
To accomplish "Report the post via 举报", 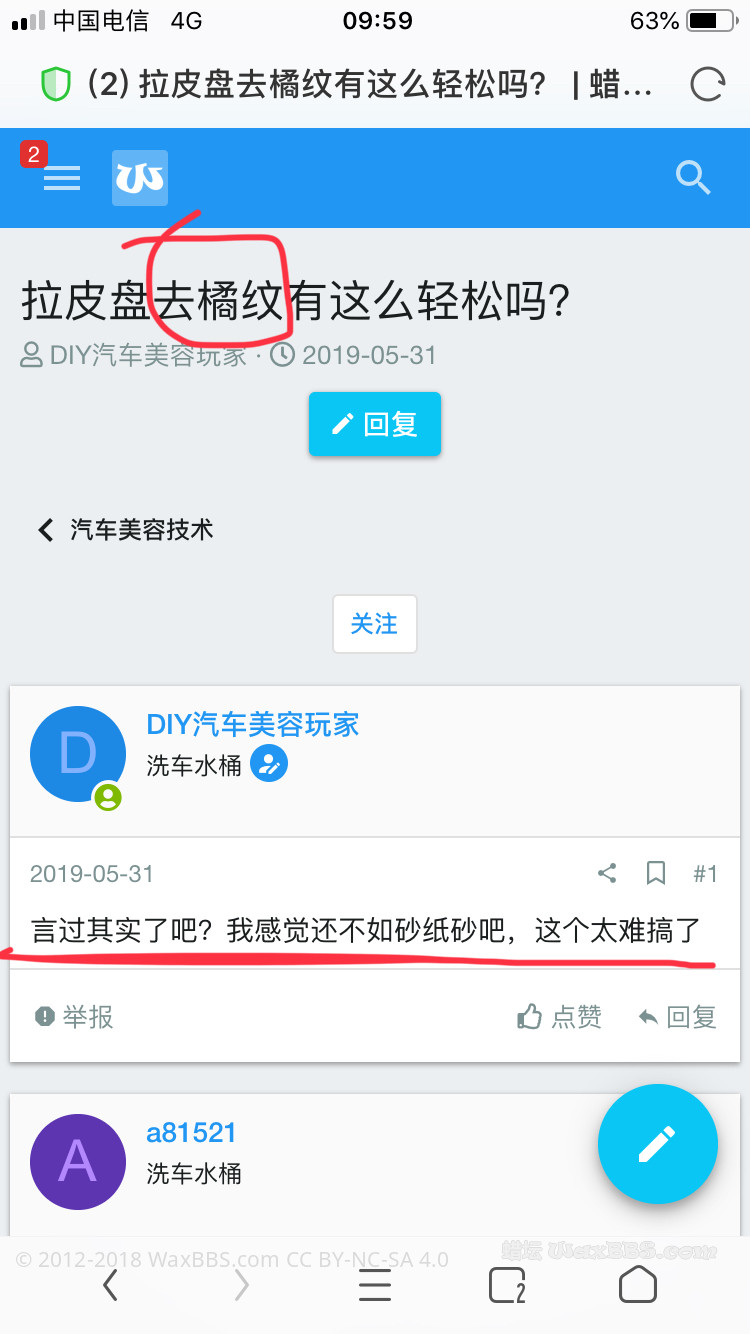I will (x=74, y=1017).
